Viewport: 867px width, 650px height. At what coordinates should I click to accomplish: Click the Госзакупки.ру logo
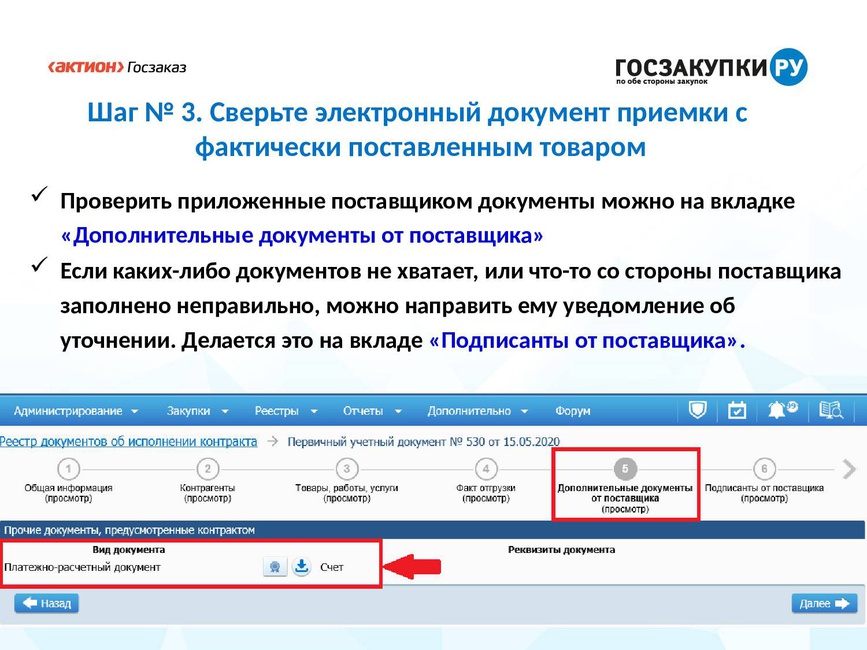coord(711,67)
